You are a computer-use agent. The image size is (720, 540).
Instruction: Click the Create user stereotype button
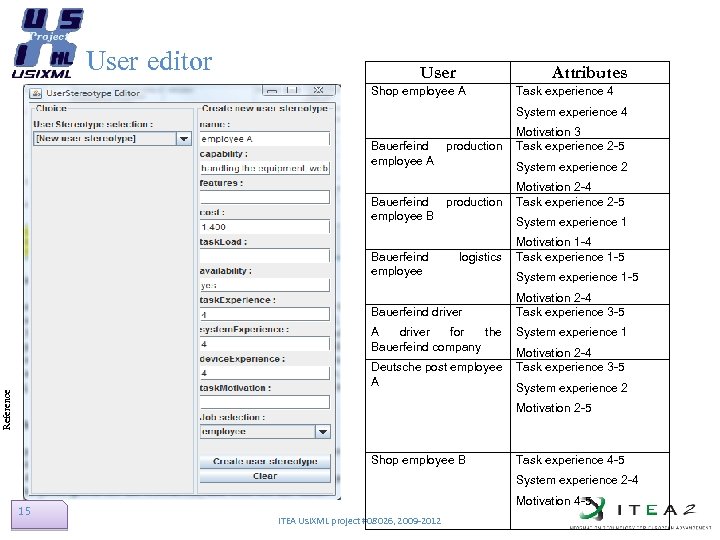point(265,461)
